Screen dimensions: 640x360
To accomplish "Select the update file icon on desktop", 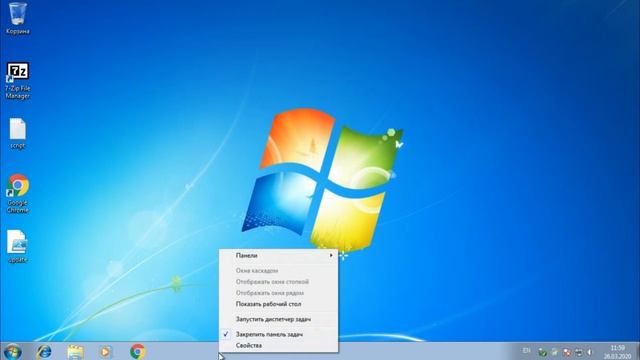I will coord(18,246).
